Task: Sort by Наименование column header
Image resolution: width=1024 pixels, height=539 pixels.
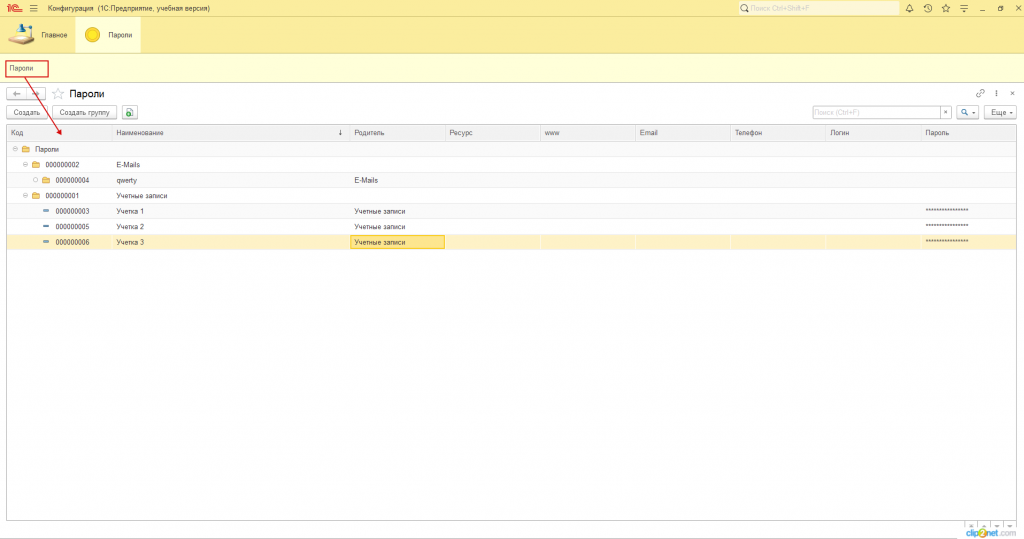Action: [231, 133]
